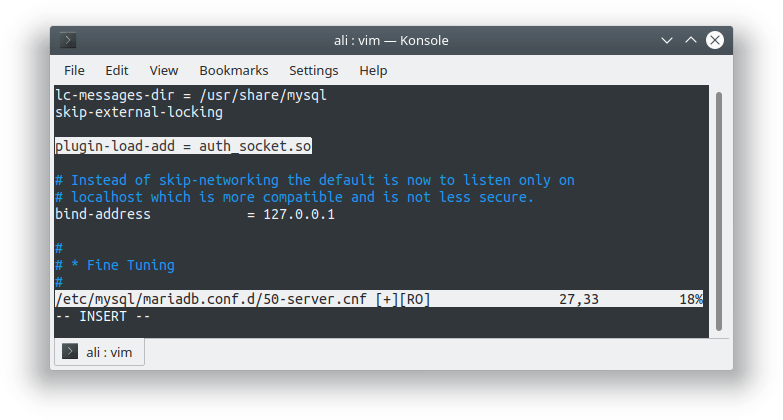Click the skip-external-locking line

(x=139, y=113)
